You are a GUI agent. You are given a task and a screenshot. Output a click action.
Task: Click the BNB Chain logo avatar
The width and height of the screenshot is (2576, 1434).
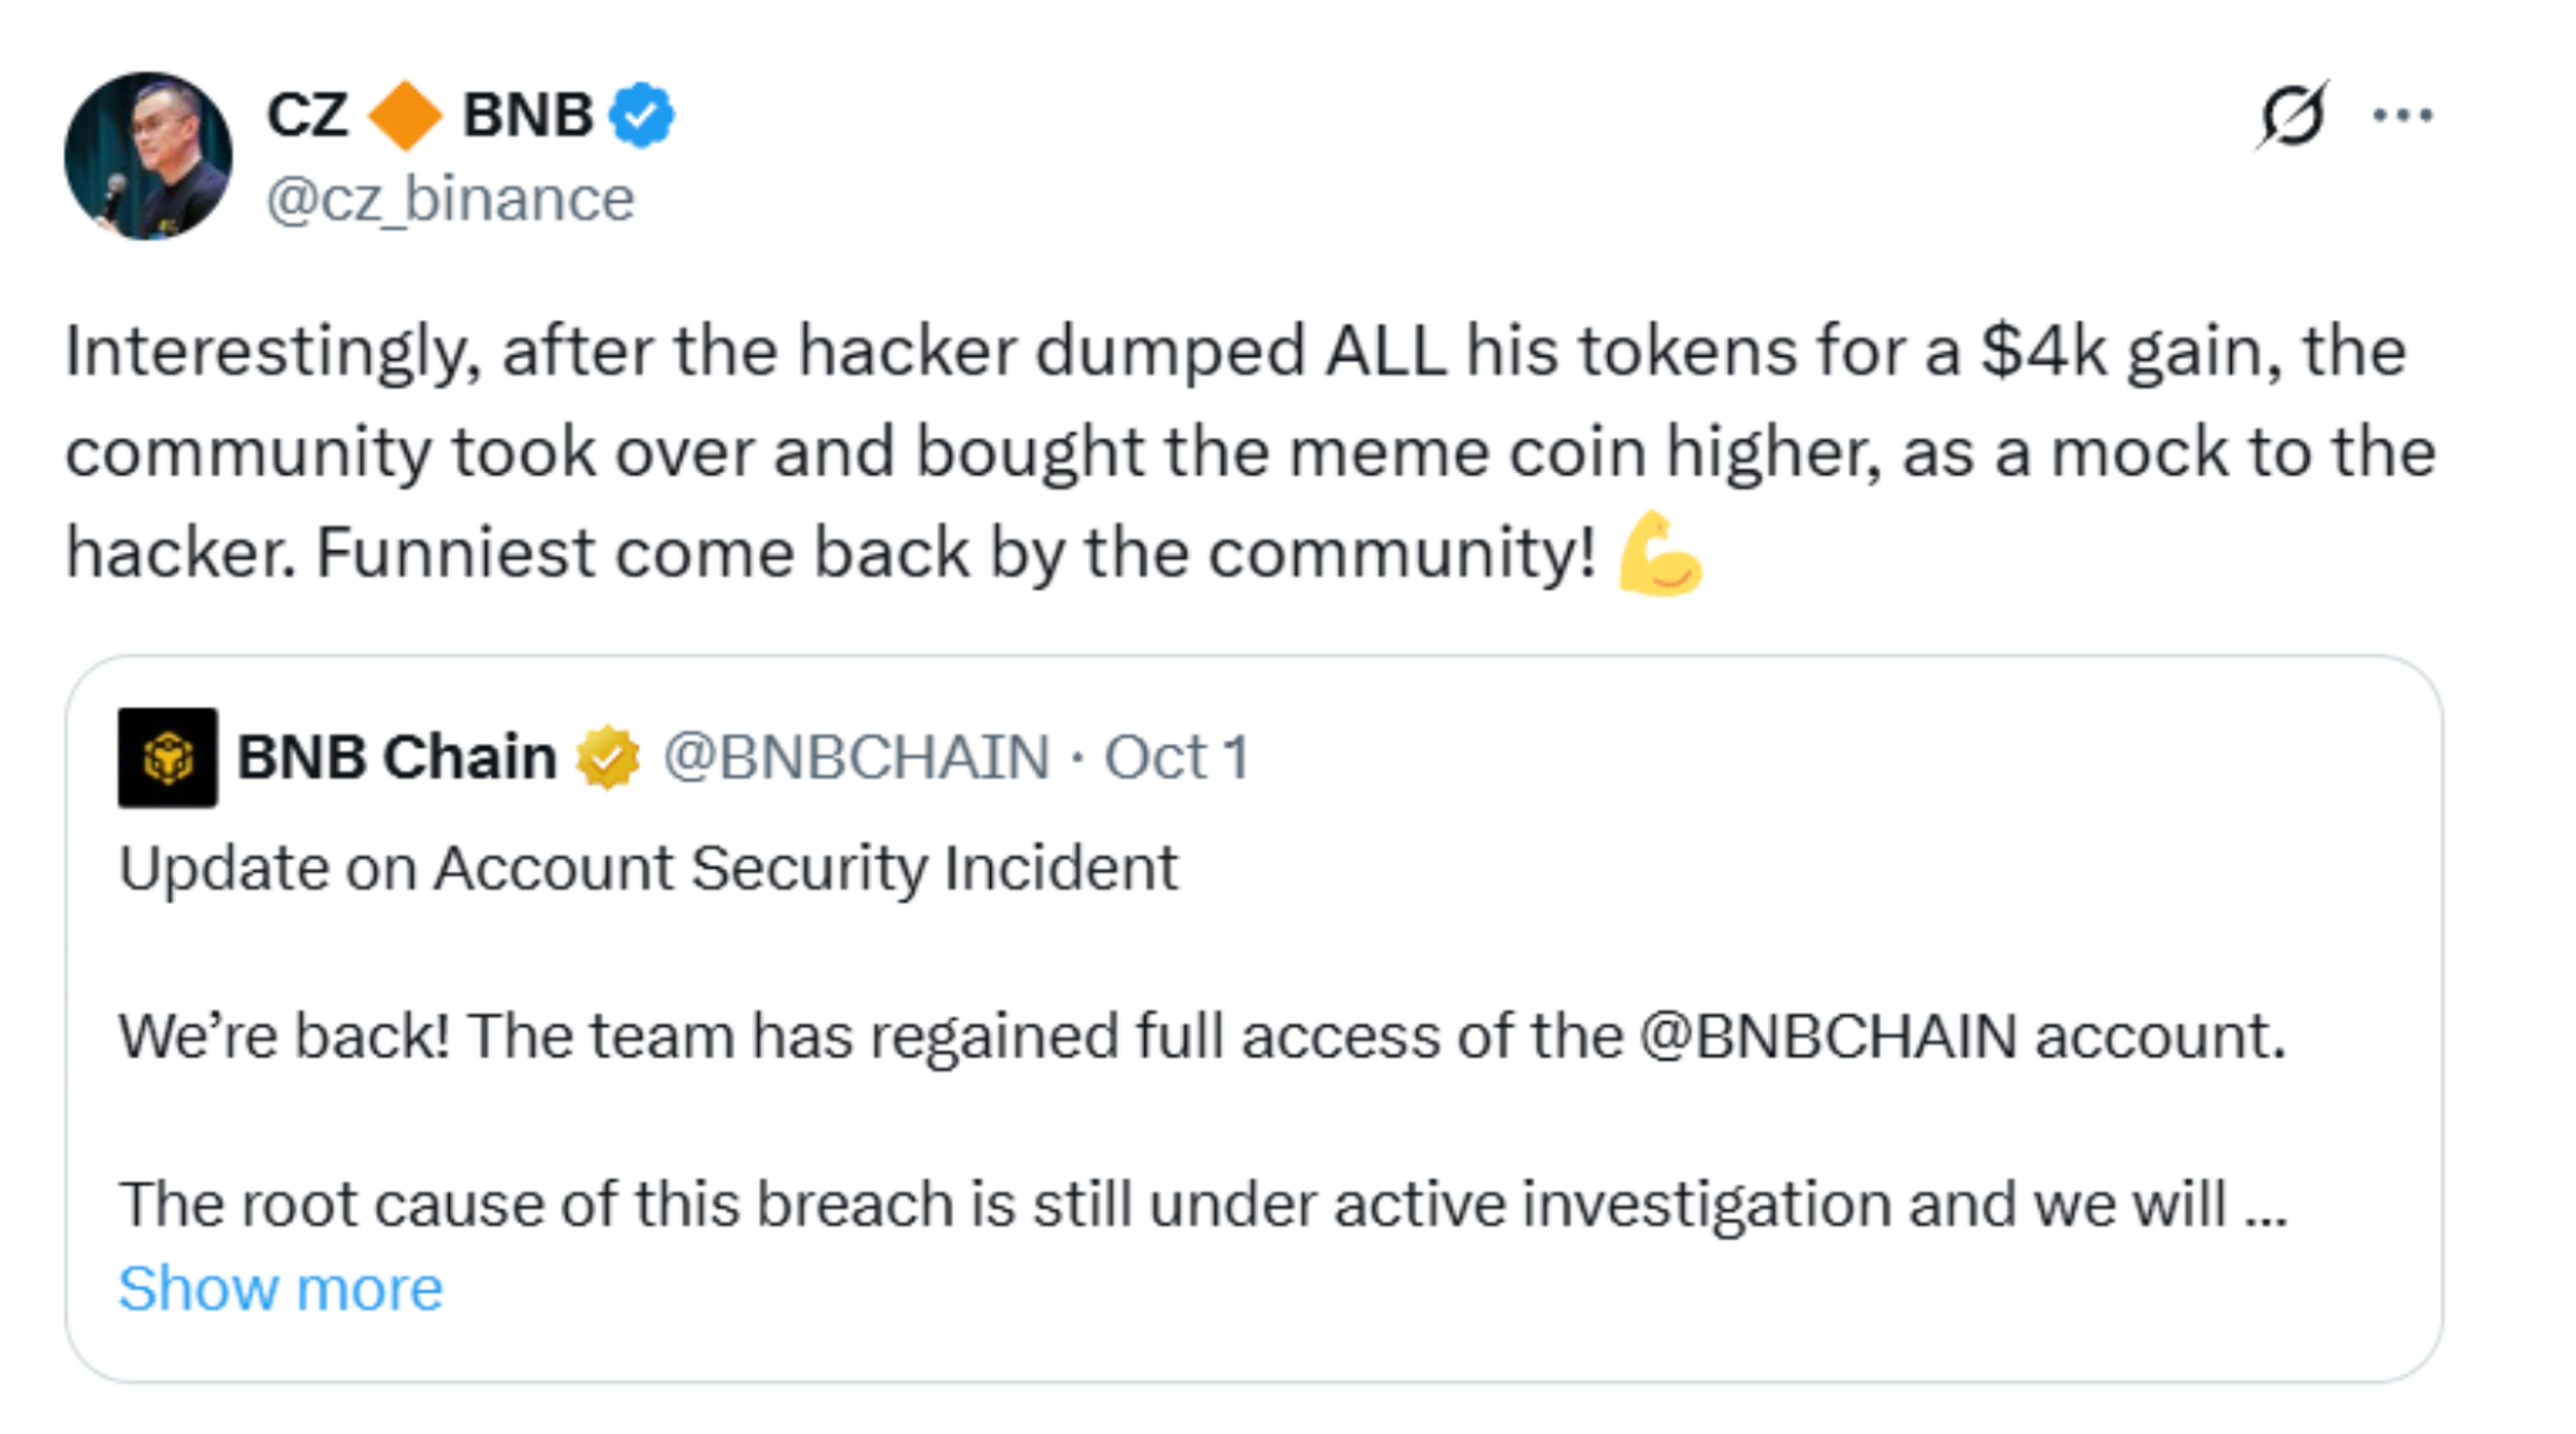(x=168, y=757)
